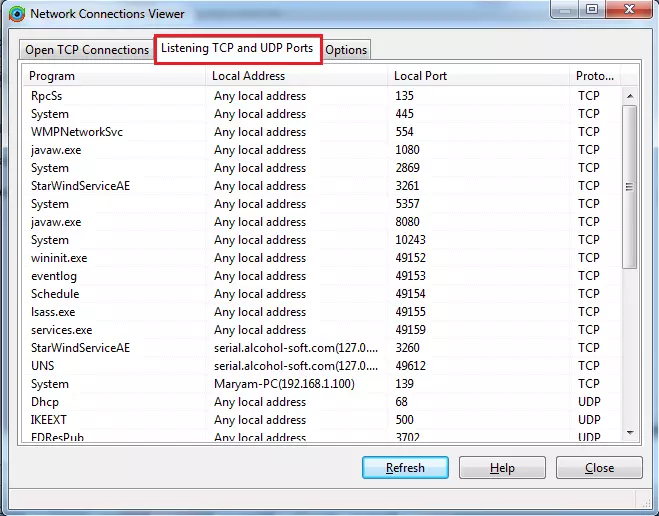
Task: Select Listening TCP and UDP Ports tab
Action: coord(238,48)
